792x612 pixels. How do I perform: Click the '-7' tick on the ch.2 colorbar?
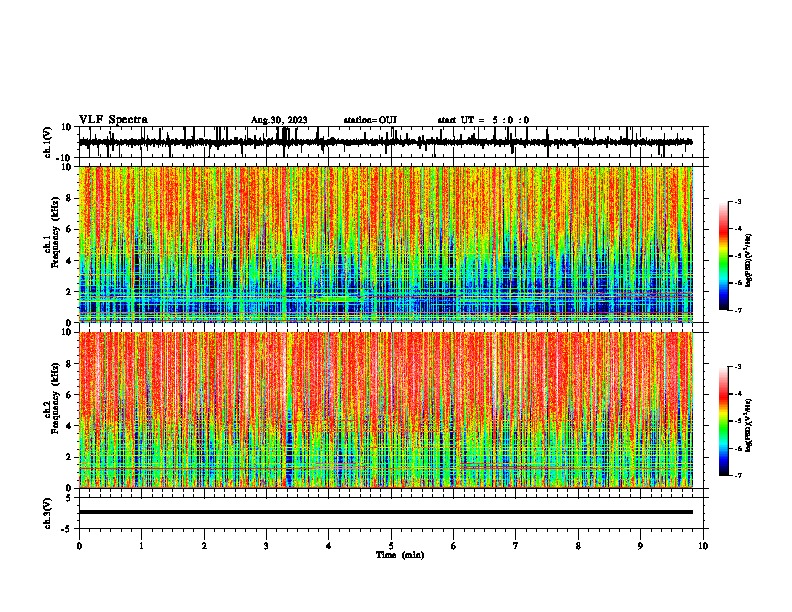pyautogui.click(x=737, y=475)
